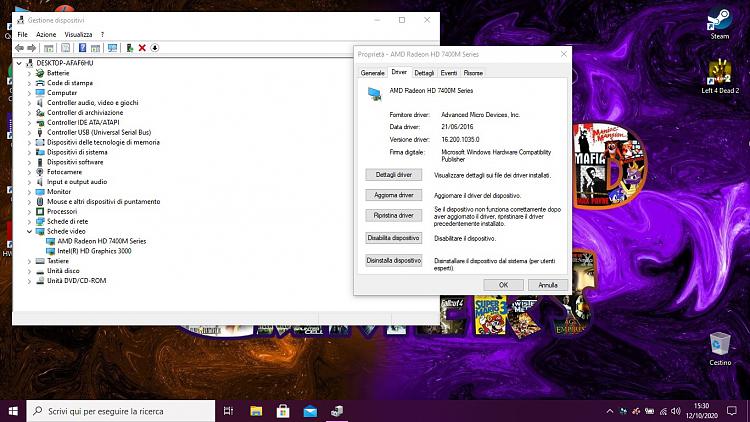The width and height of the screenshot is (750, 422).
Task: Expand the Tastiere category
Action: pyautogui.click(x=29, y=261)
